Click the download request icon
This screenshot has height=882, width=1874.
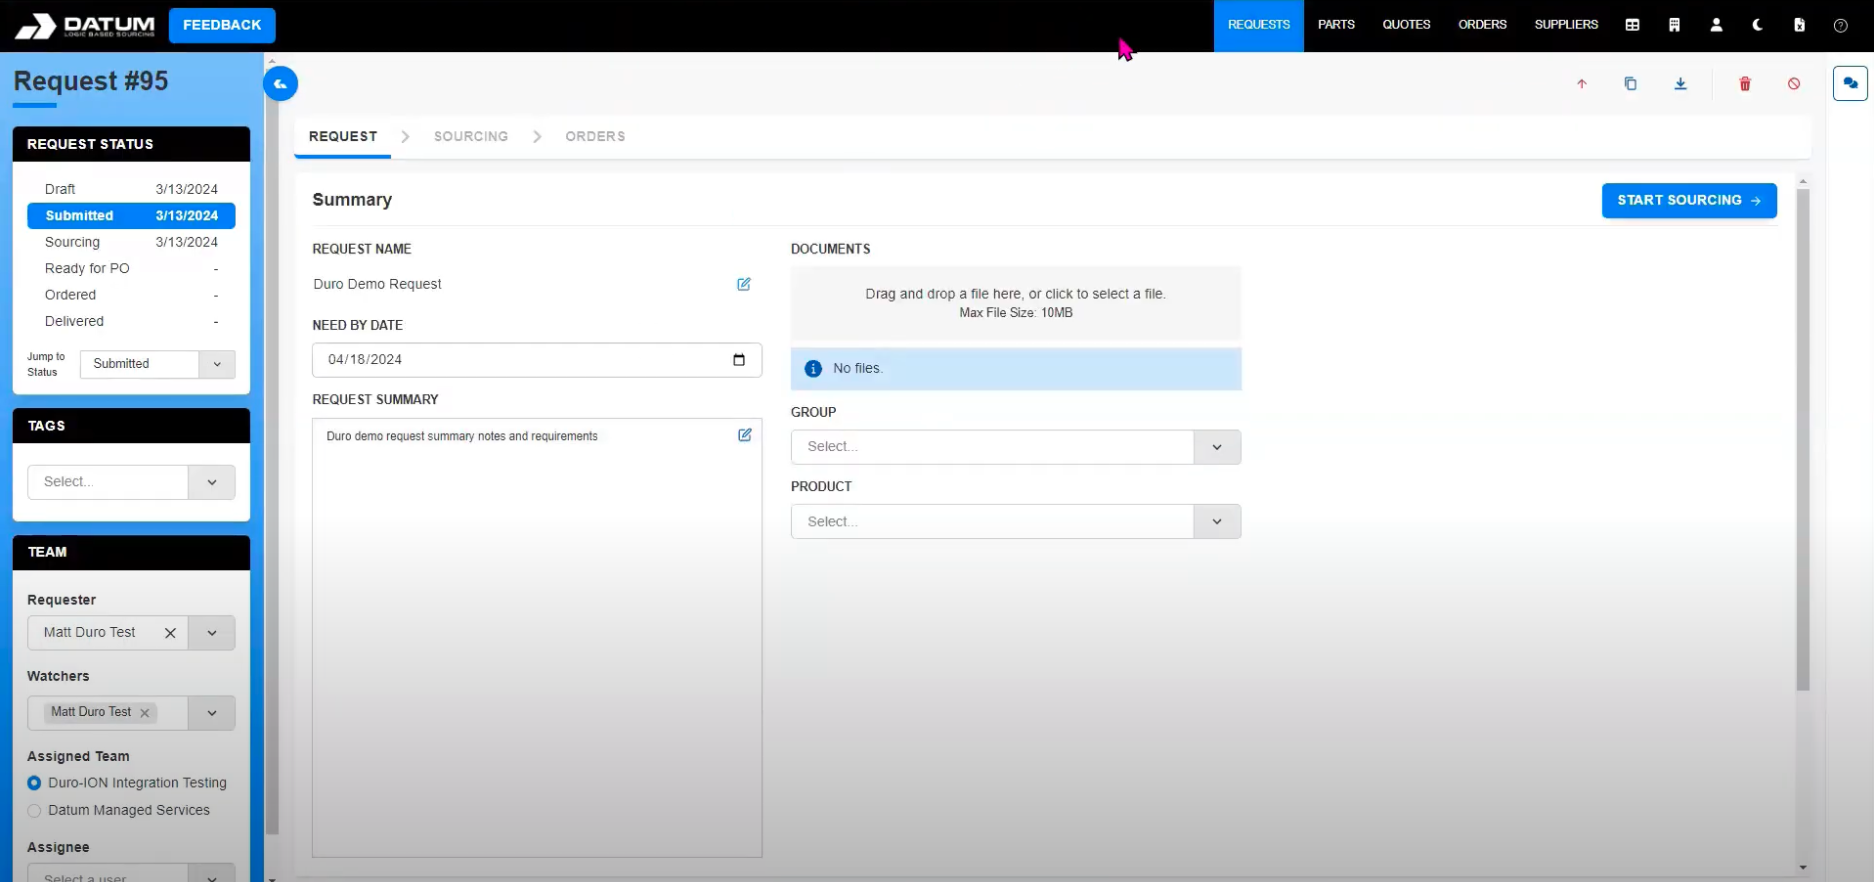(1680, 84)
